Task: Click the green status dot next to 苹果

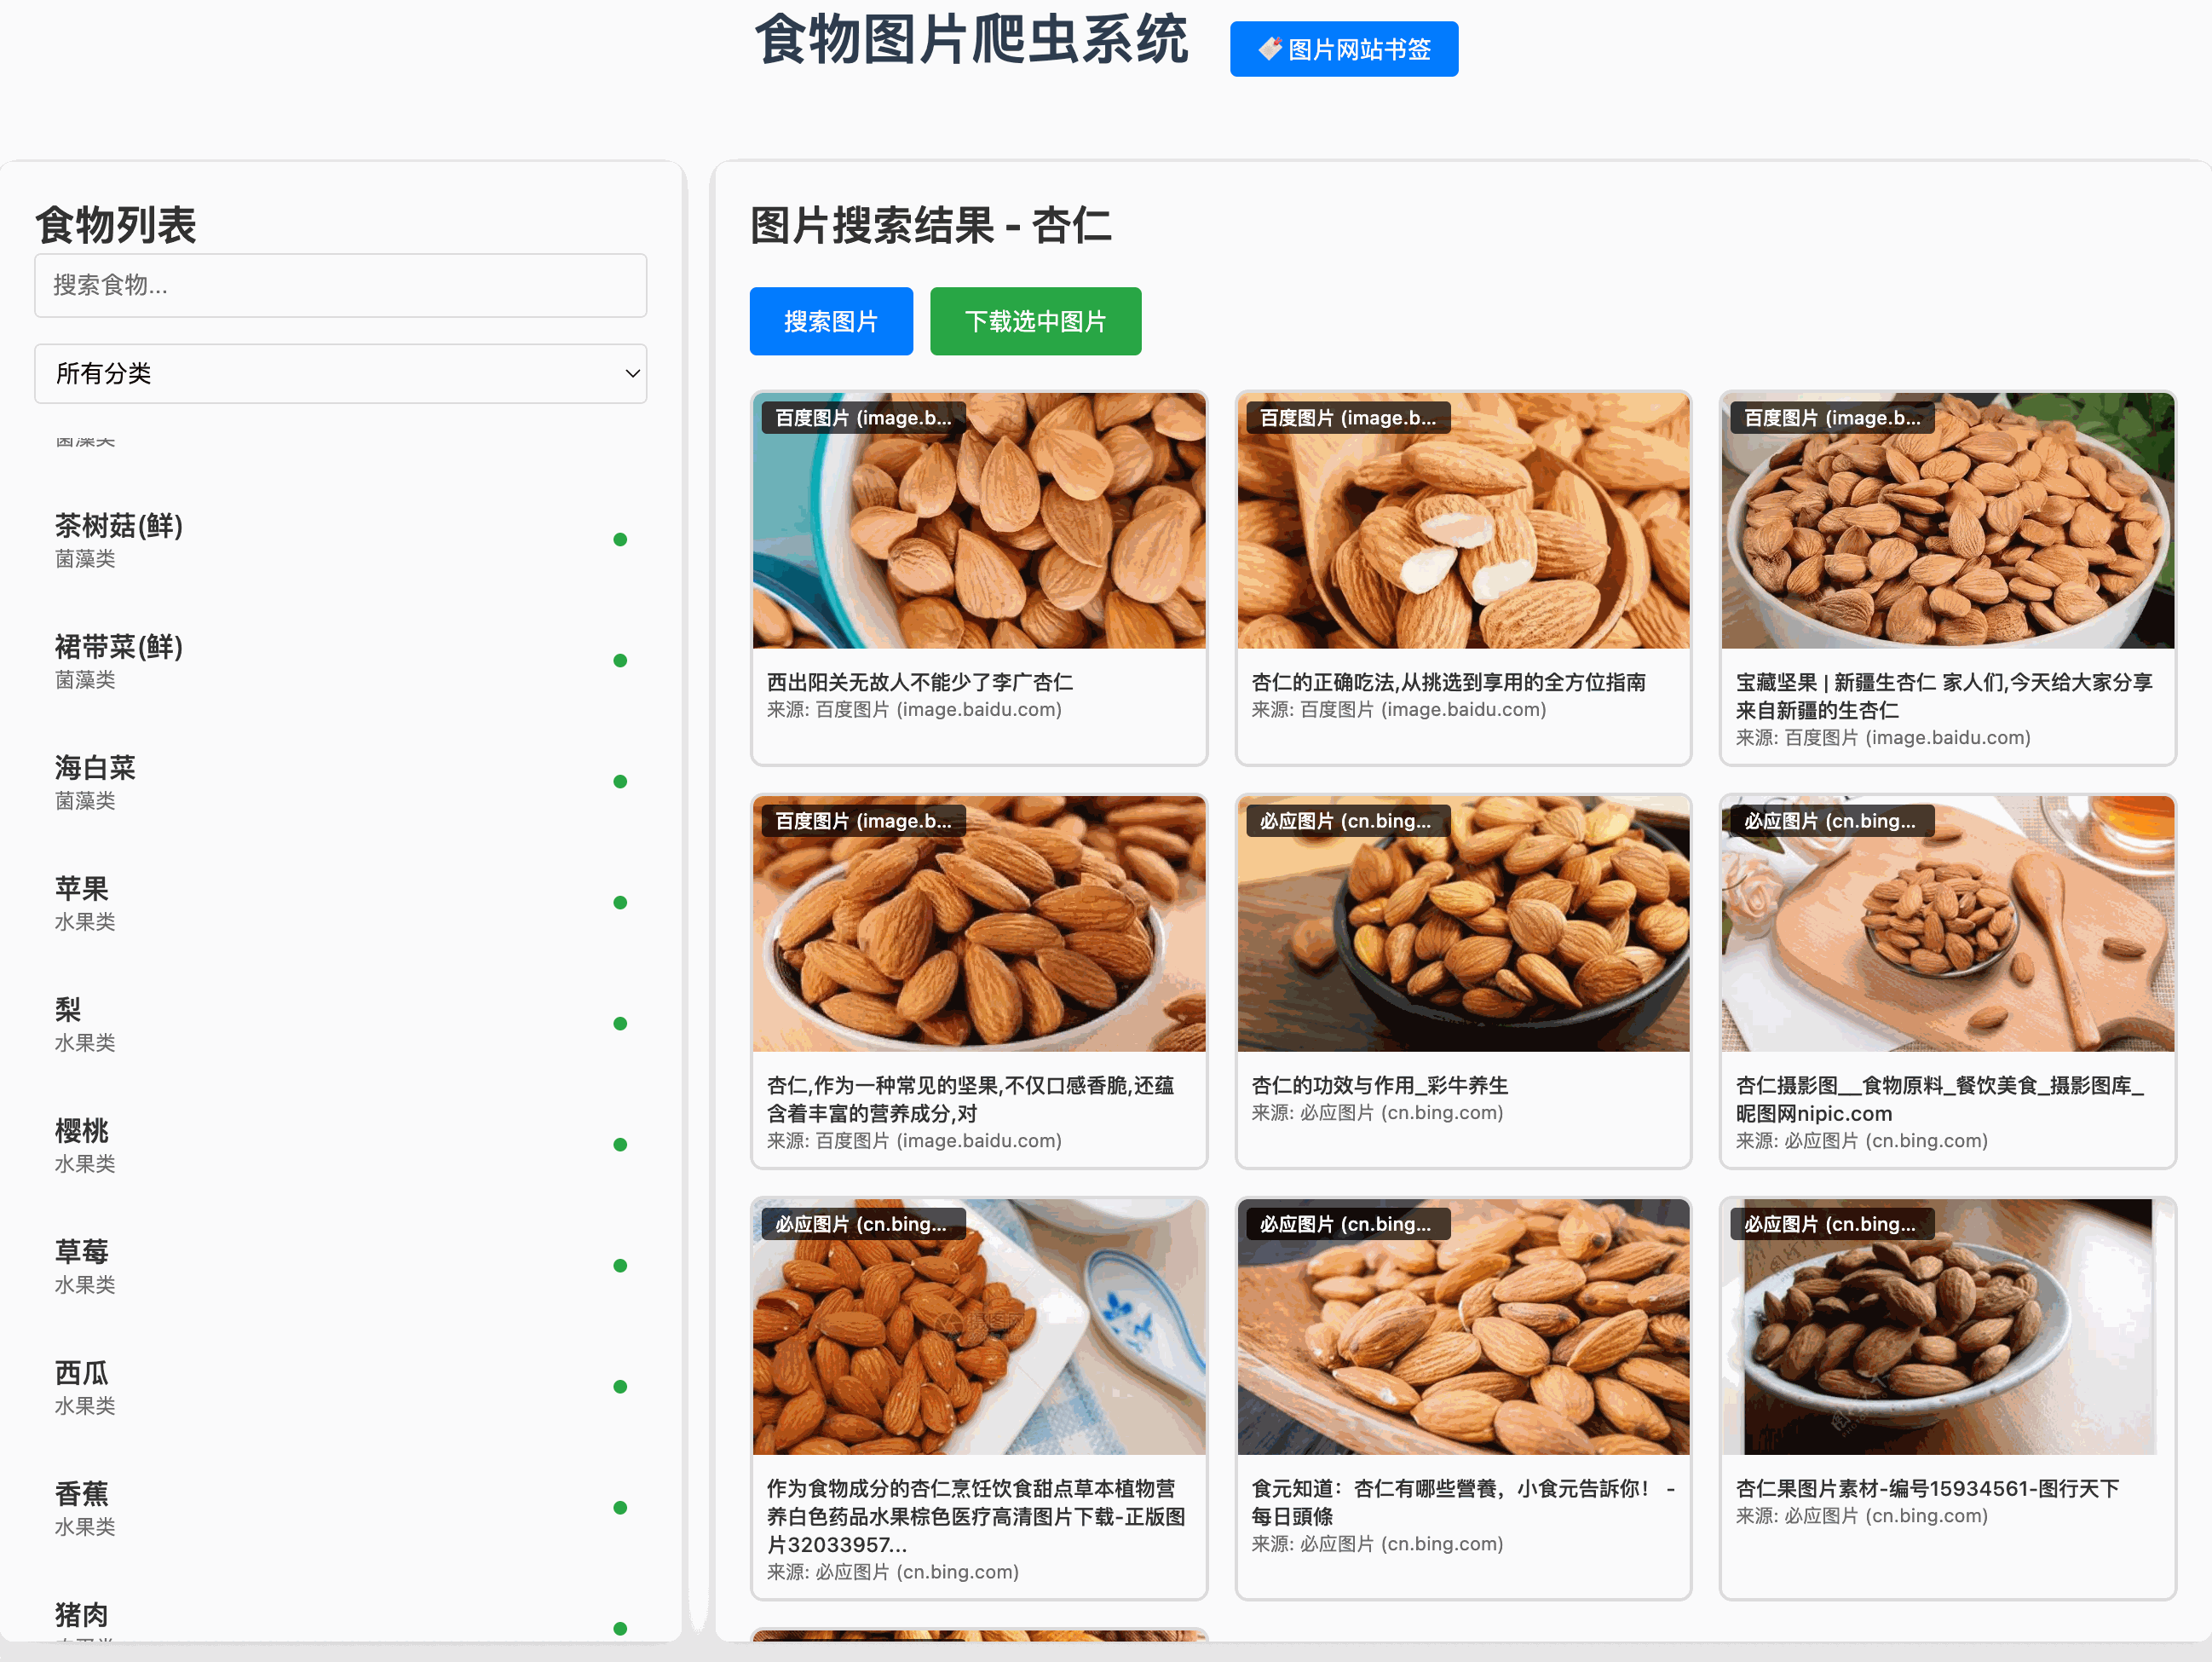Action: [620, 903]
